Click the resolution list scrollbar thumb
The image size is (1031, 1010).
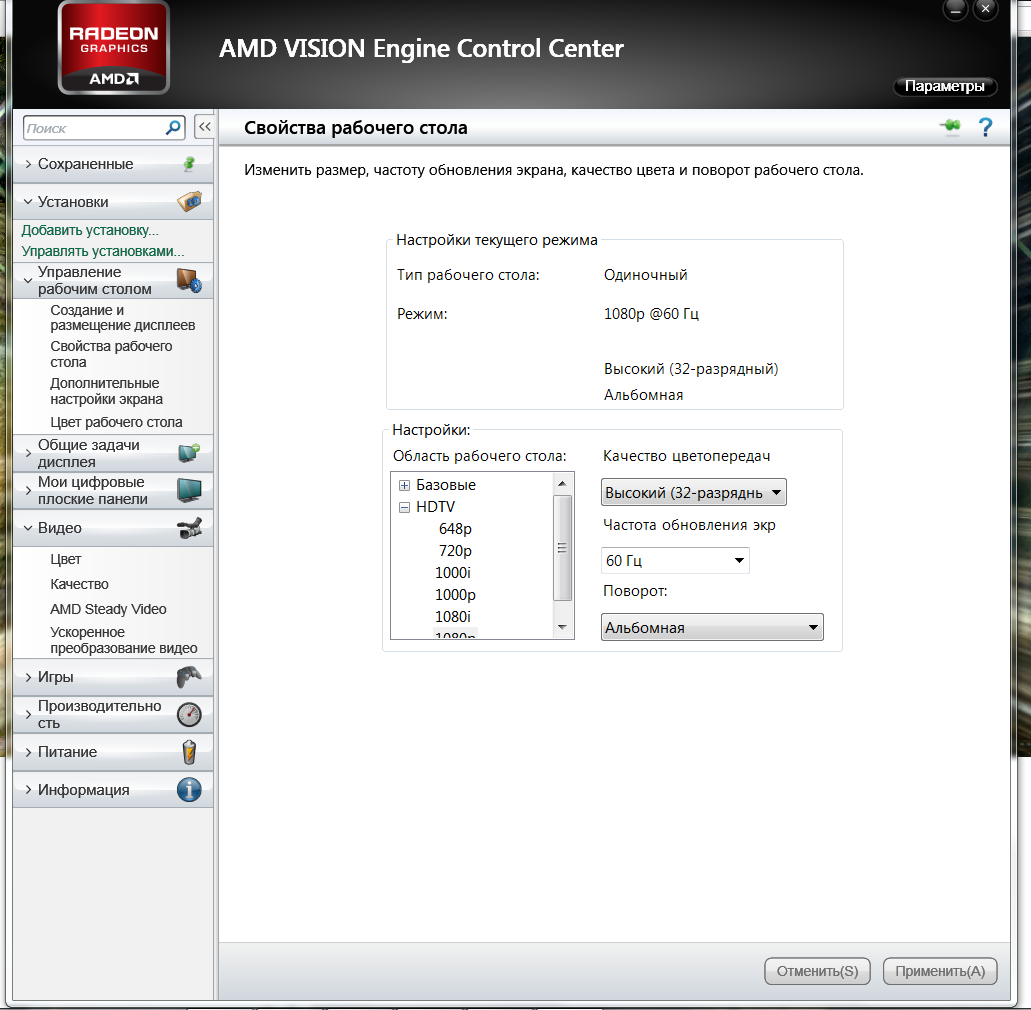pyautogui.click(x=562, y=548)
